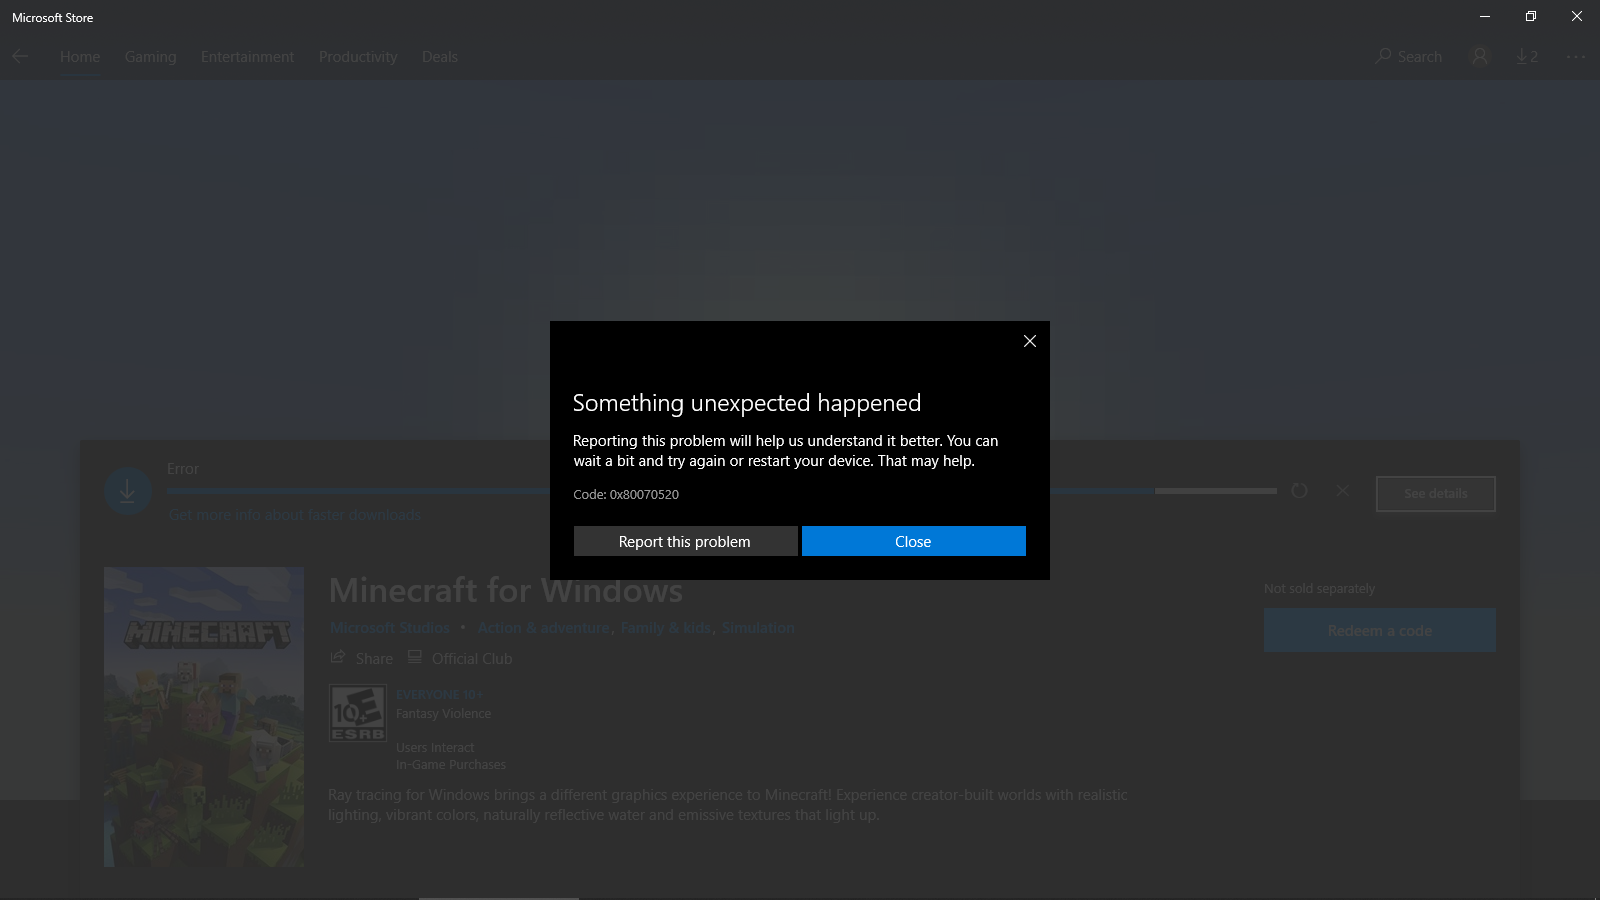The width and height of the screenshot is (1600, 900).
Task: Switch to the Gaming tab
Action: click(x=150, y=57)
